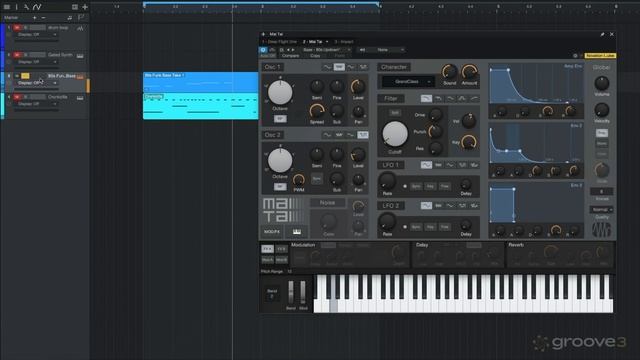Choose the first filter type icon
This screenshot has height=360, width=640.
coord(426,98)
